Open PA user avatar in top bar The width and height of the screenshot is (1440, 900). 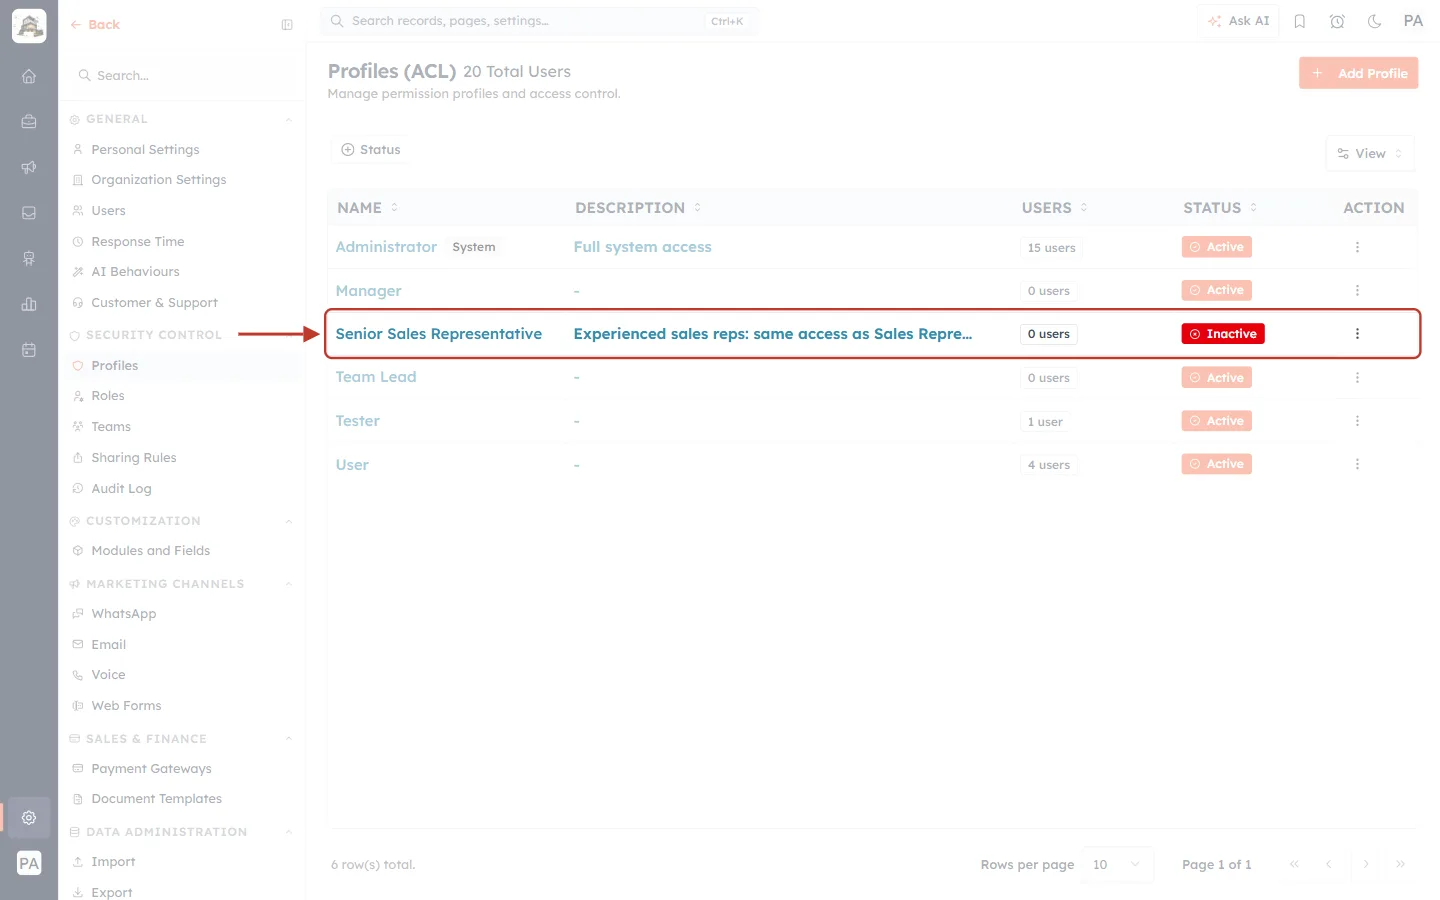pyautogui.click(x=1413, y=21)
